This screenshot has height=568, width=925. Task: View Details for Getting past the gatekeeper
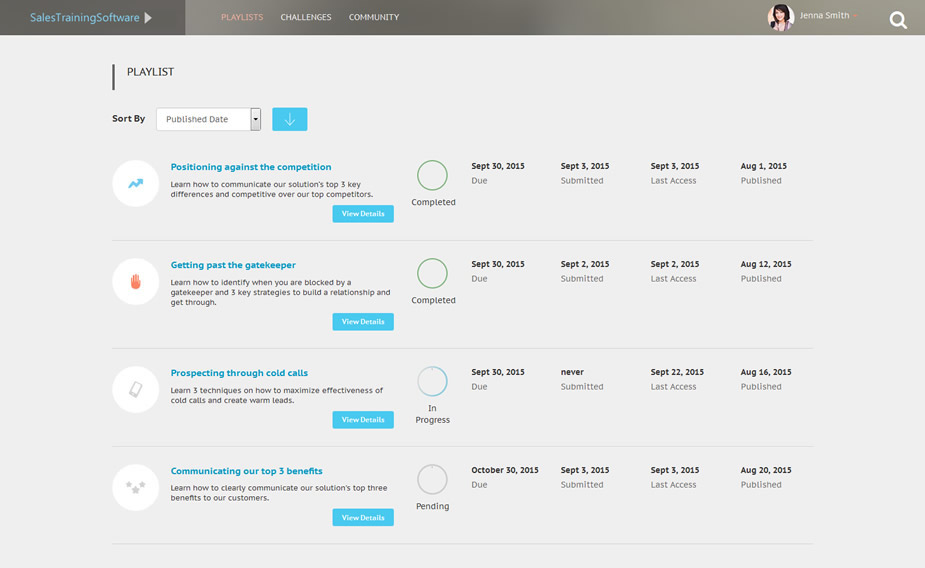point(363,321)
